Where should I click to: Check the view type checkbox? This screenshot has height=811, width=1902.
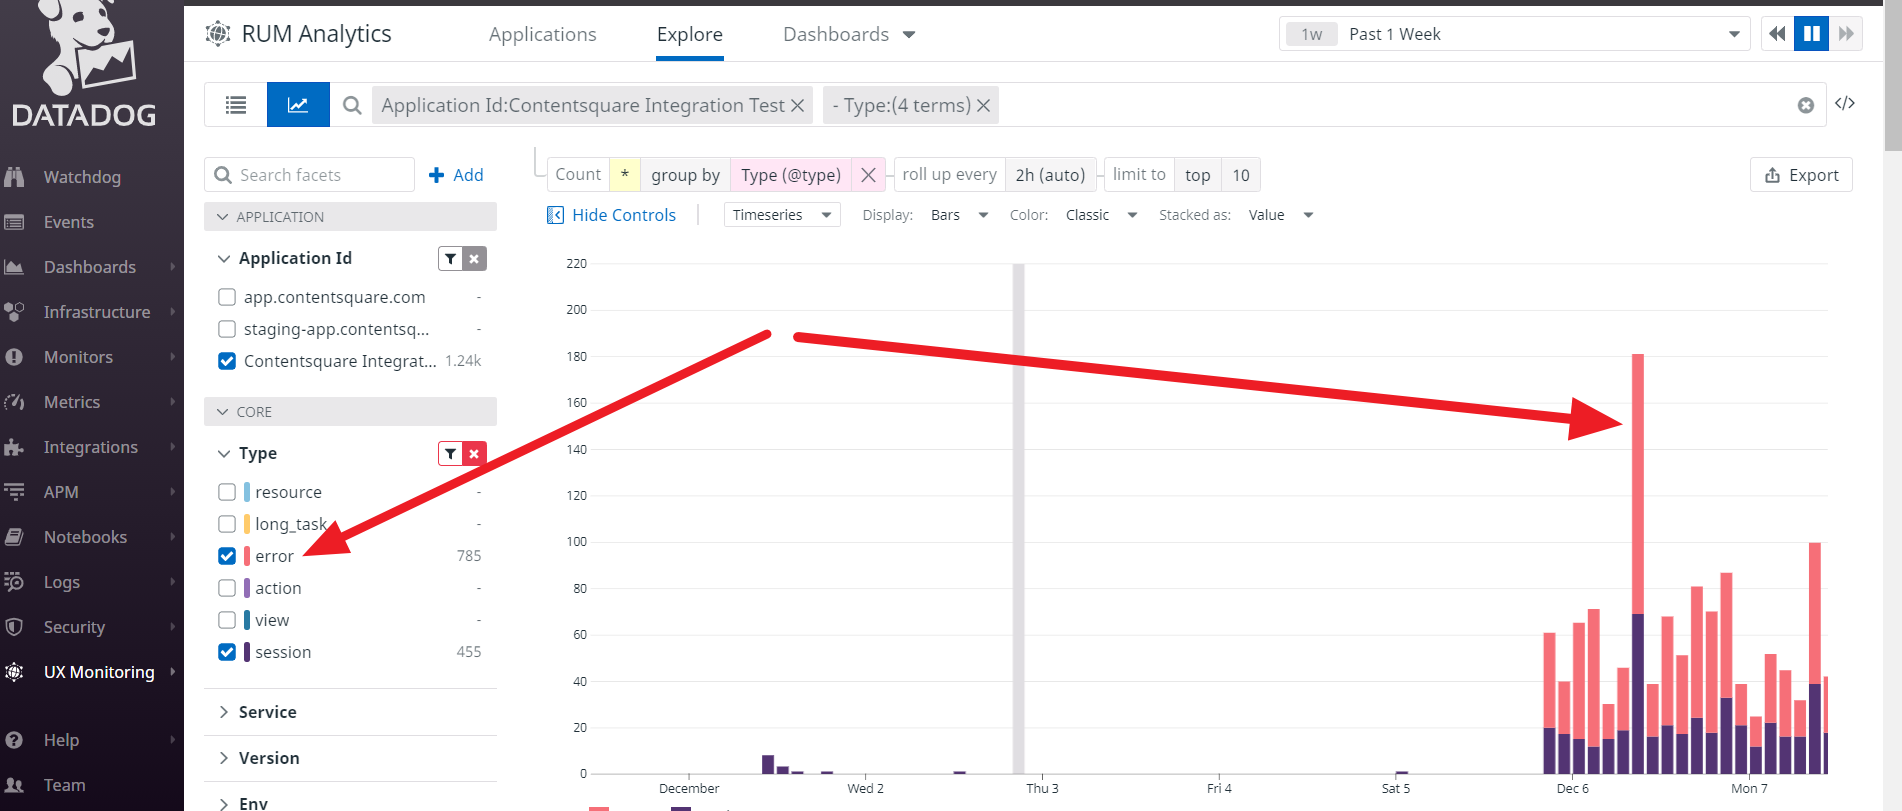(227, 620)
